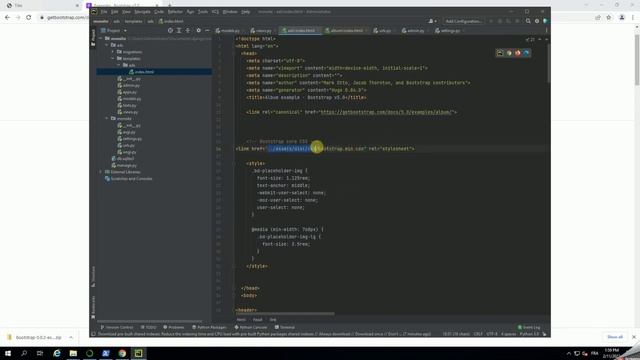This screenshot has width=640, height=360.
Task: Click the Search Everywhere magnifier icon
Action: coord(528,21)
